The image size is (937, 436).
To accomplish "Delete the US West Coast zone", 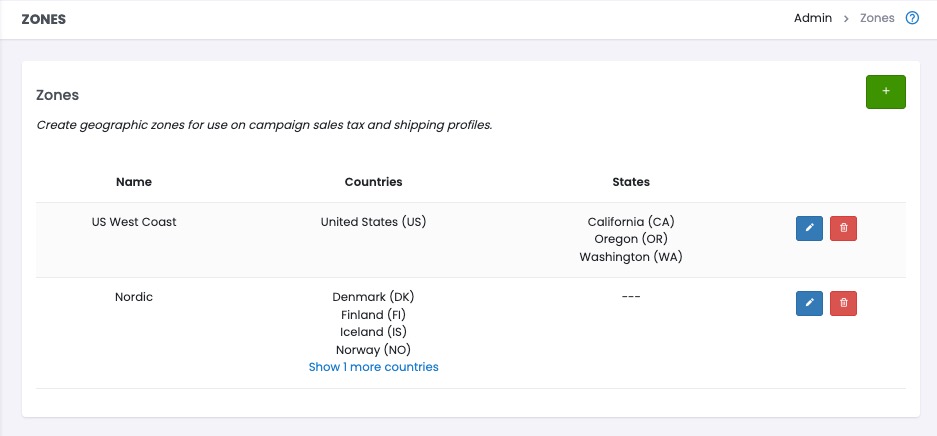I will click(x=844, y=229).
